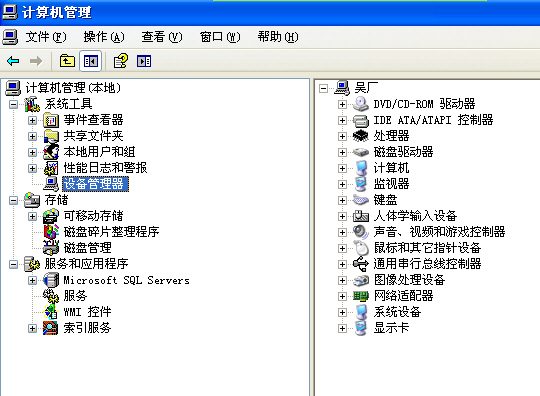Open the 窗口(W) menu
The image size is (540, 396).
click(220, 37)
